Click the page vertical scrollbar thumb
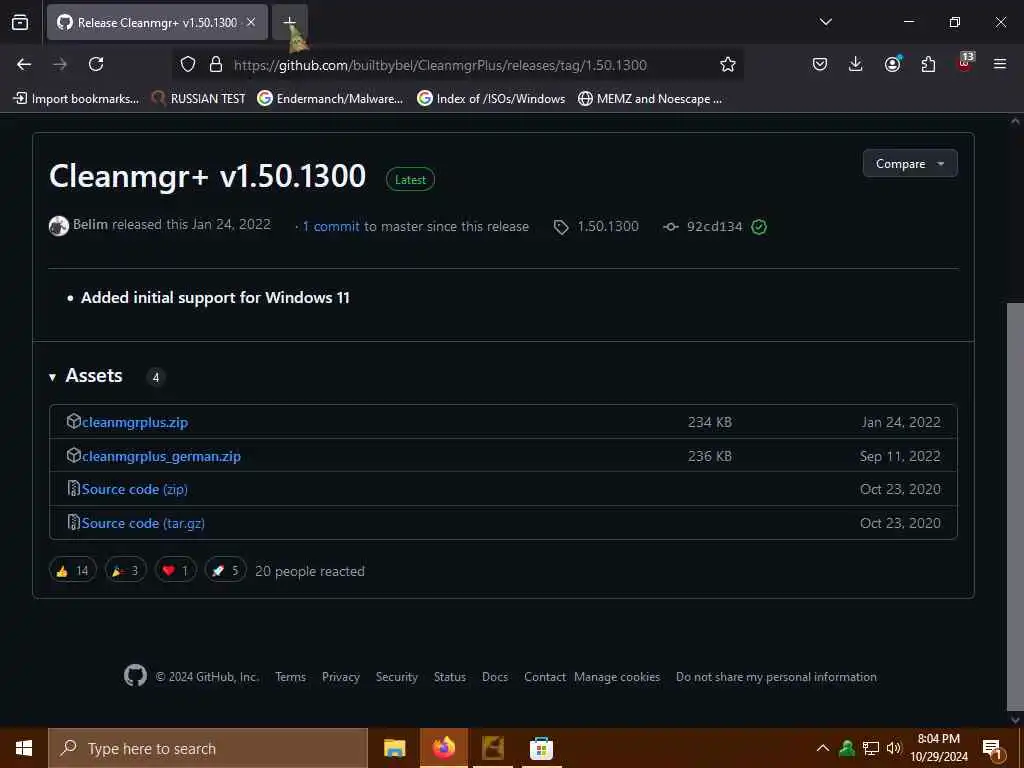Image resolution: width=1024 pixels, height=768 pixels. coord(1015,506)
